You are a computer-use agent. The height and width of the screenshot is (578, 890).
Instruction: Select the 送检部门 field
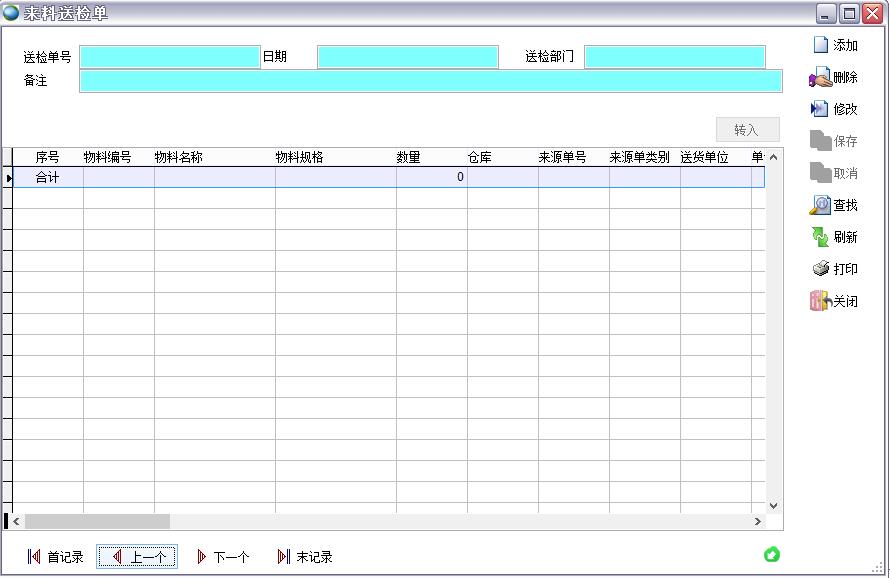[674, 57]
